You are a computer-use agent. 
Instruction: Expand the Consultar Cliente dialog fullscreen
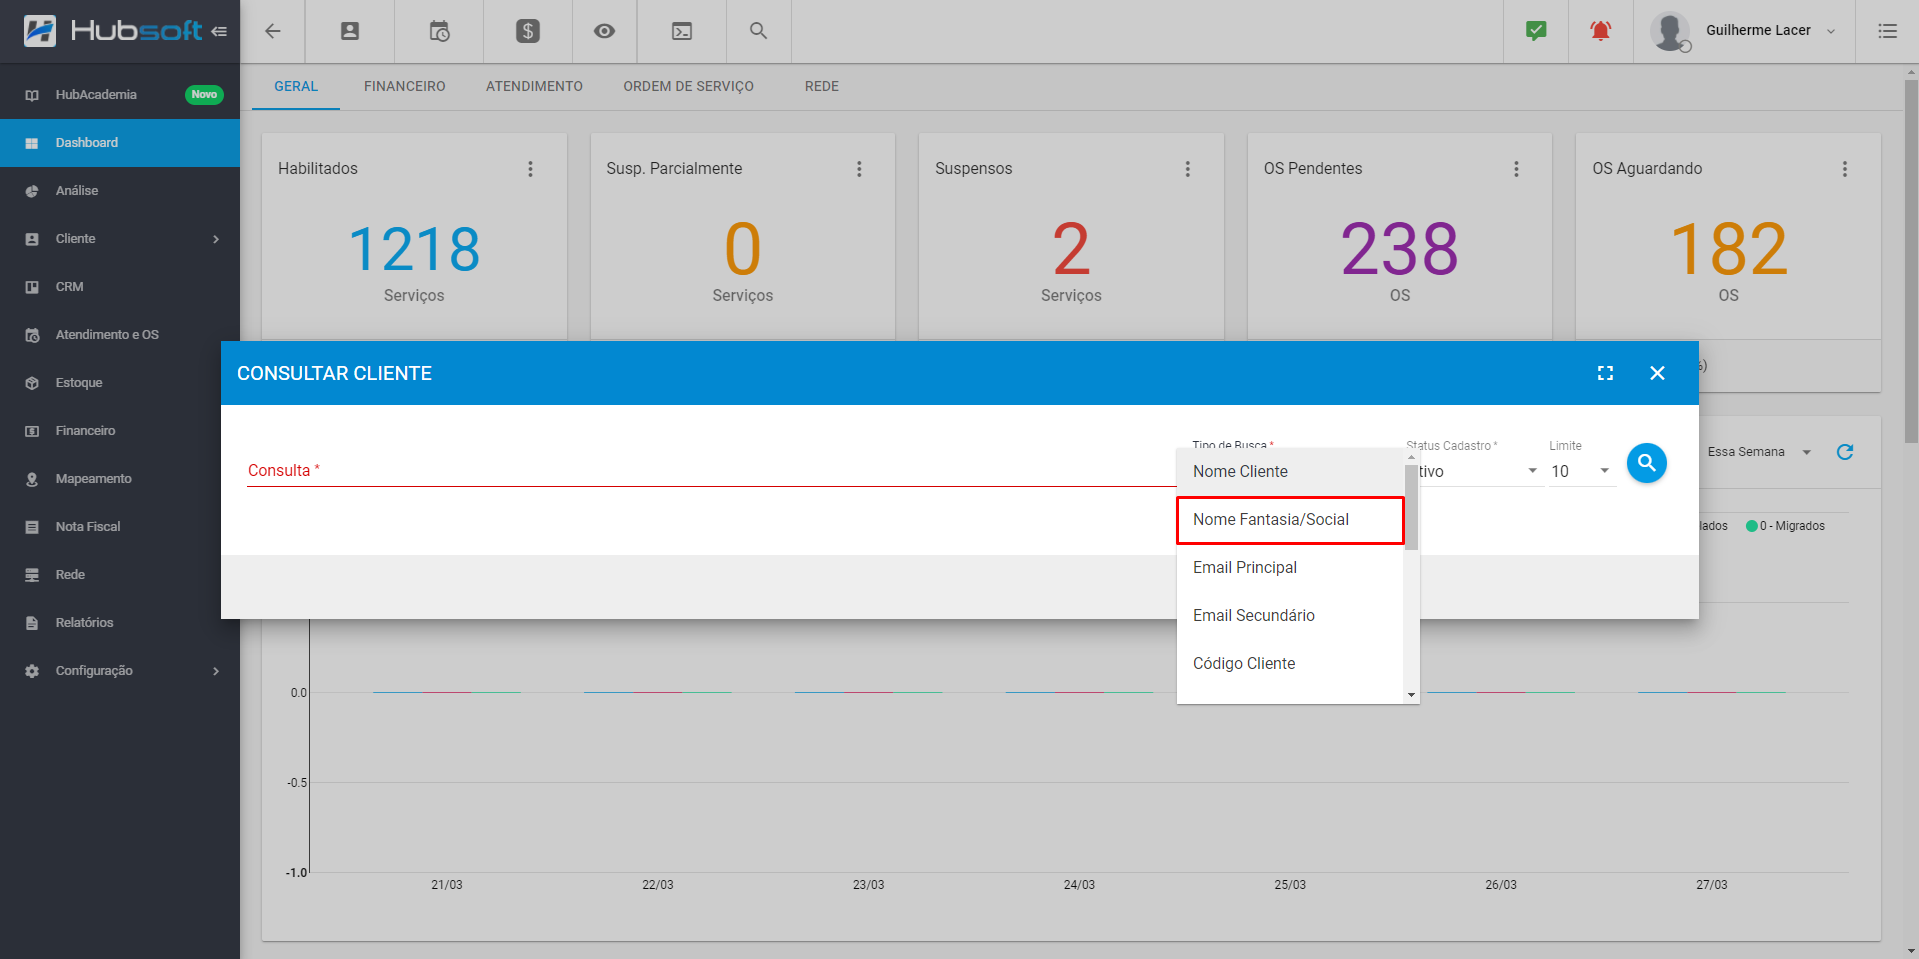pos(1605,373)
